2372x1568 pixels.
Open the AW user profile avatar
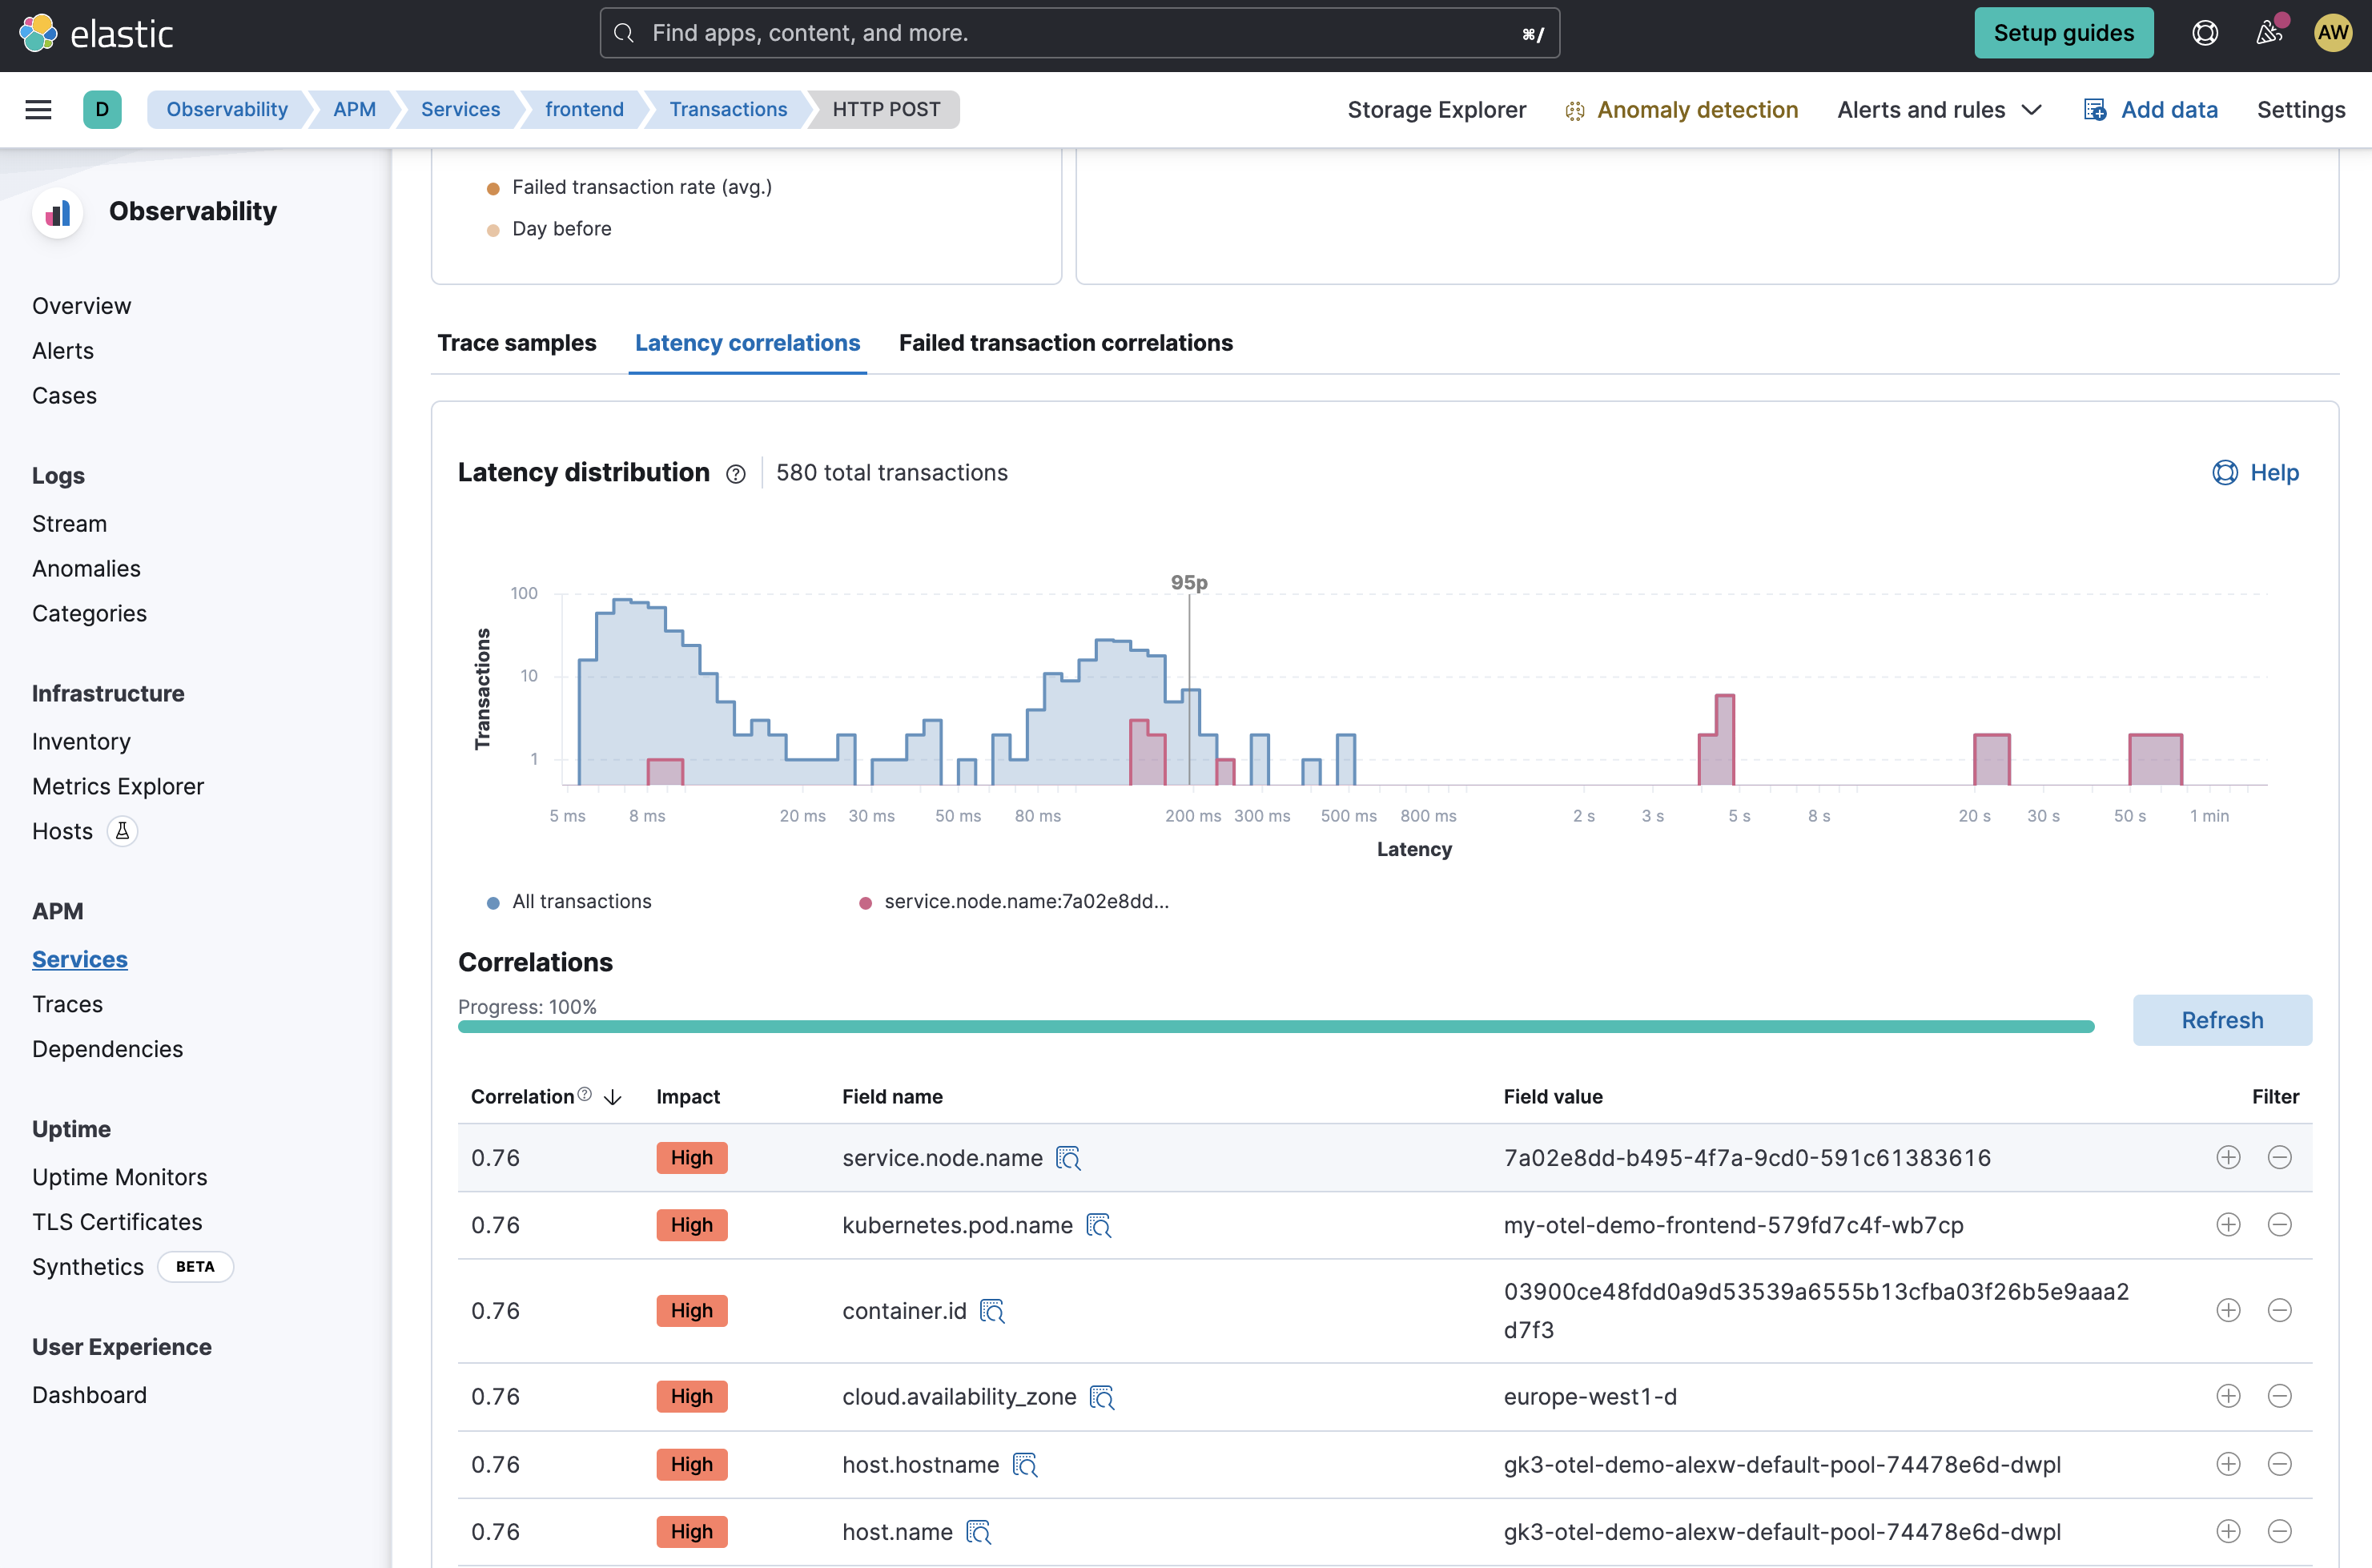(x=2332, y=33)
